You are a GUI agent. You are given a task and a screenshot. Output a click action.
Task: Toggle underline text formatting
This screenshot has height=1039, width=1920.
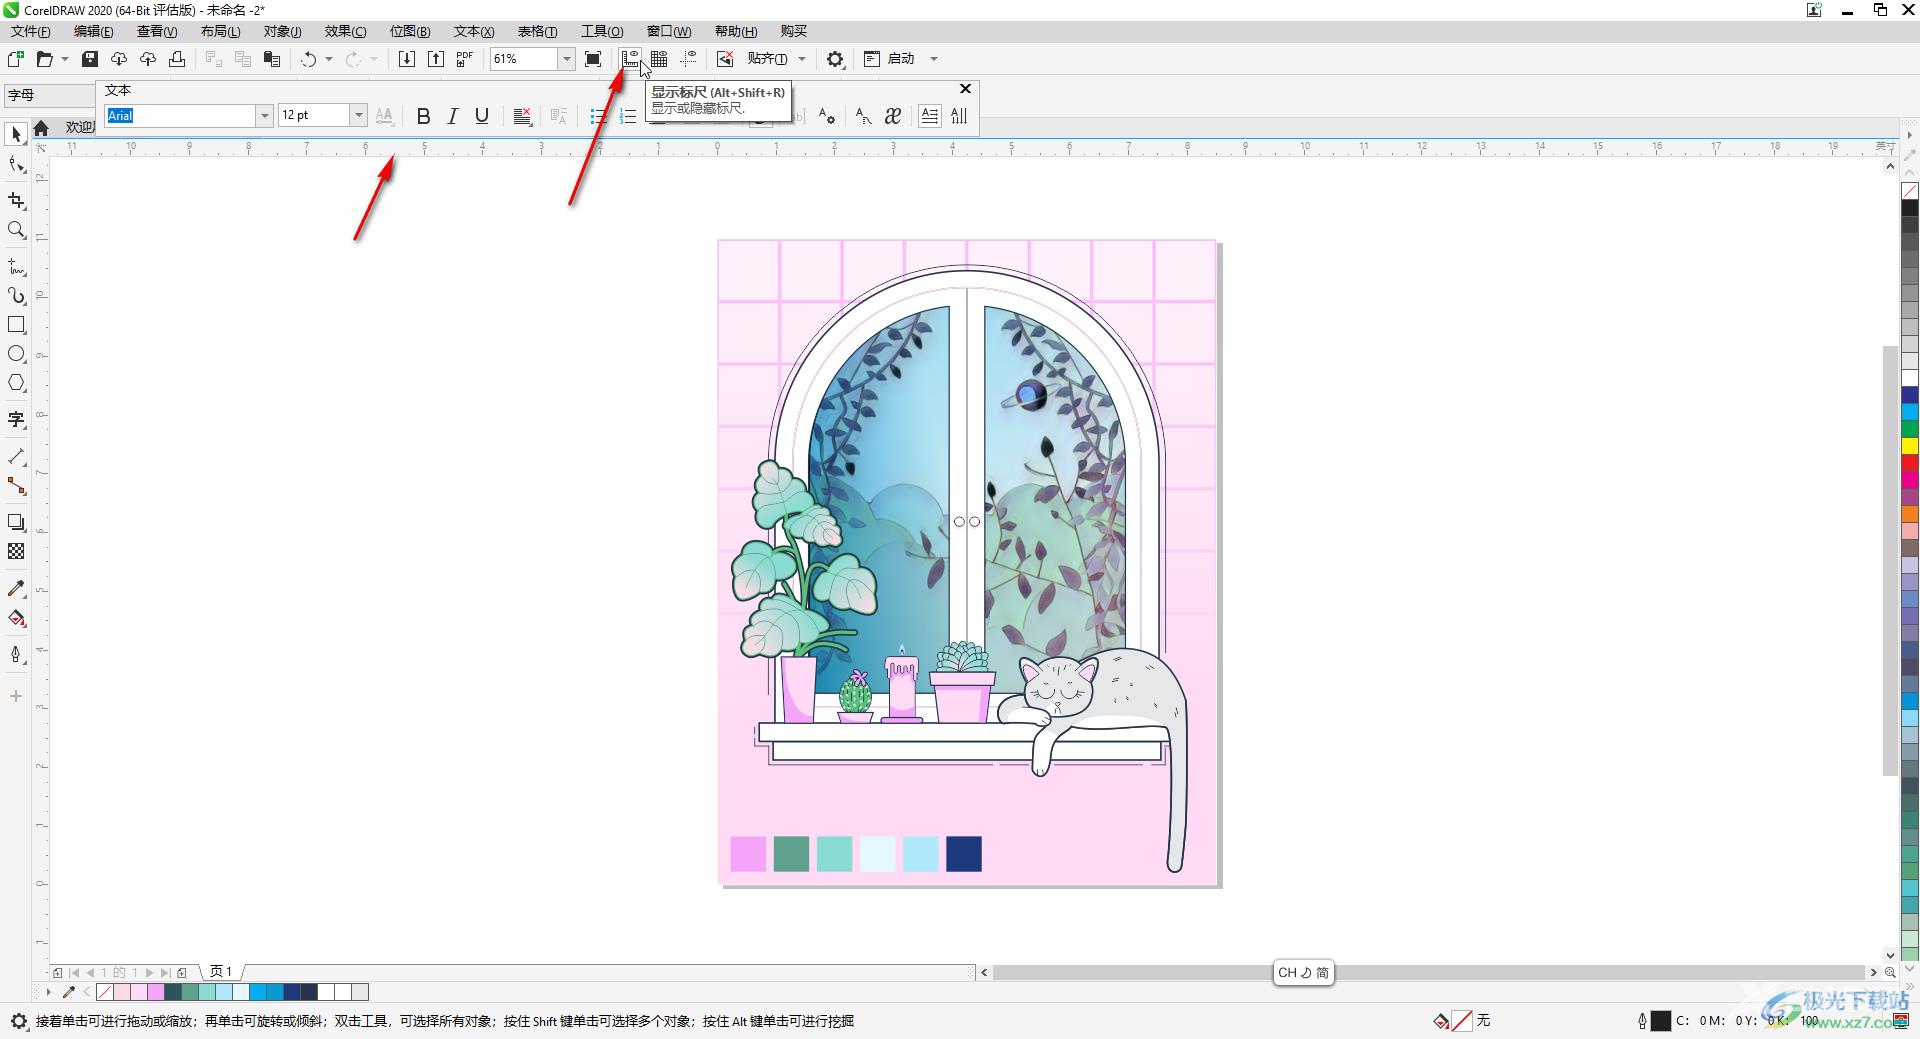482,116
